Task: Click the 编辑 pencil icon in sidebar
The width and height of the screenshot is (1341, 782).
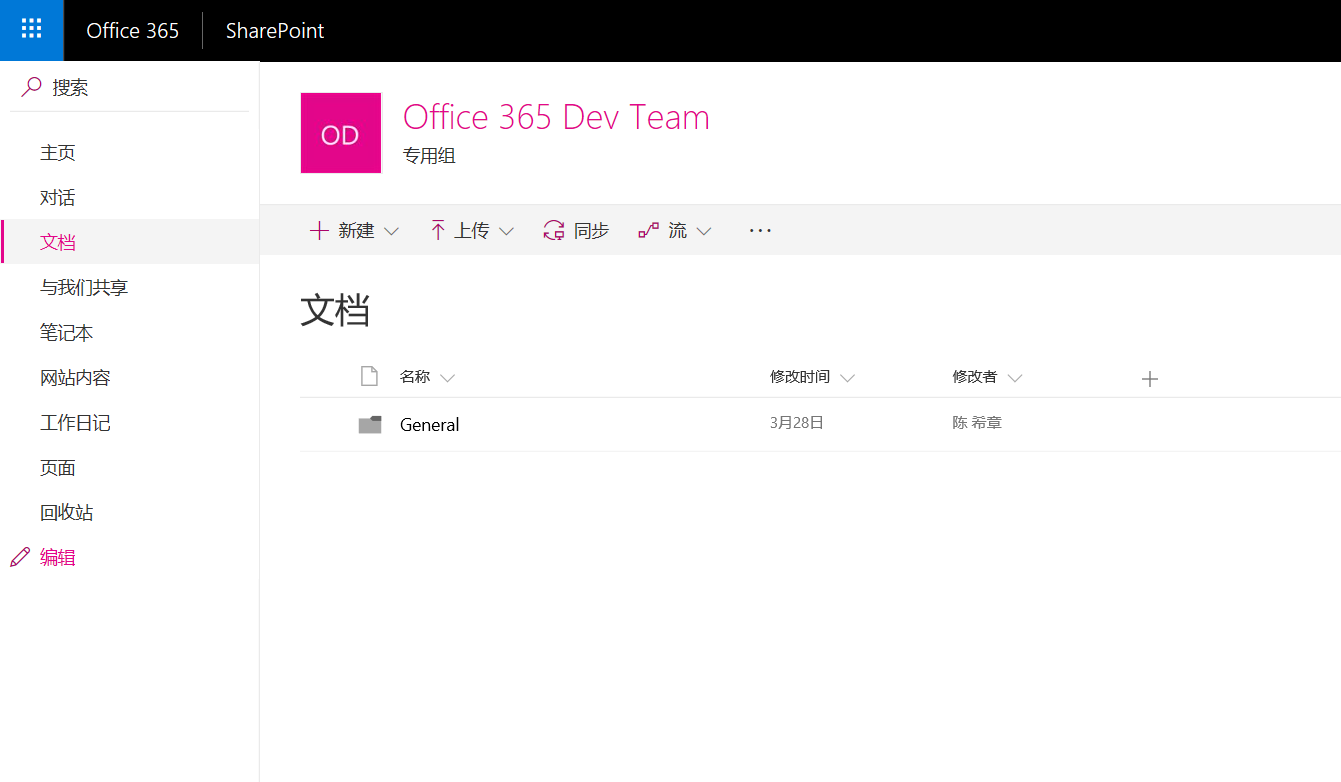Action: tap(19, 556)
